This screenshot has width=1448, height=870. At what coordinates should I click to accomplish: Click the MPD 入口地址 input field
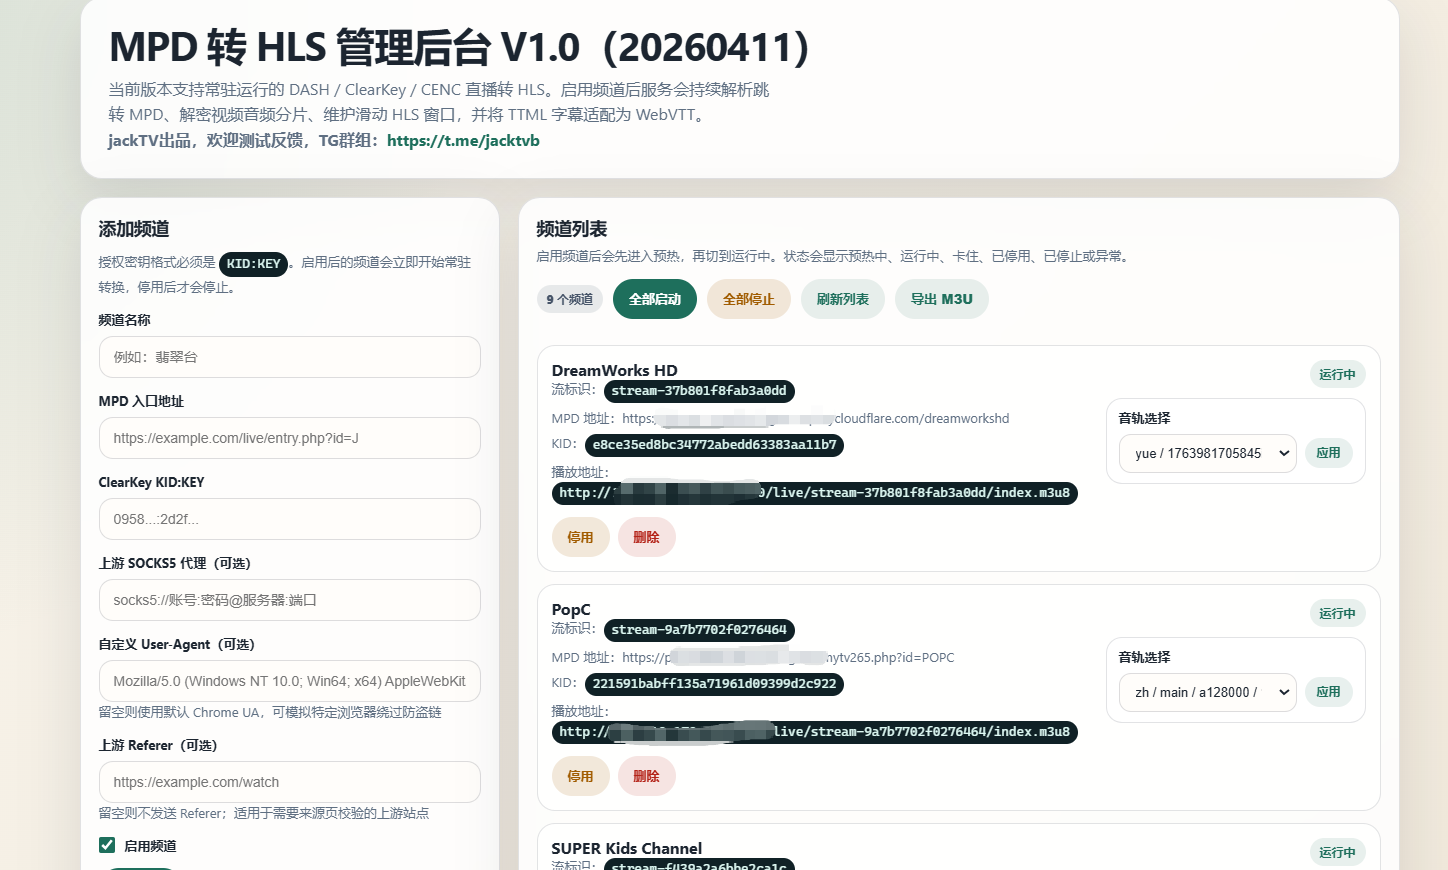click(x=289, y=438)
